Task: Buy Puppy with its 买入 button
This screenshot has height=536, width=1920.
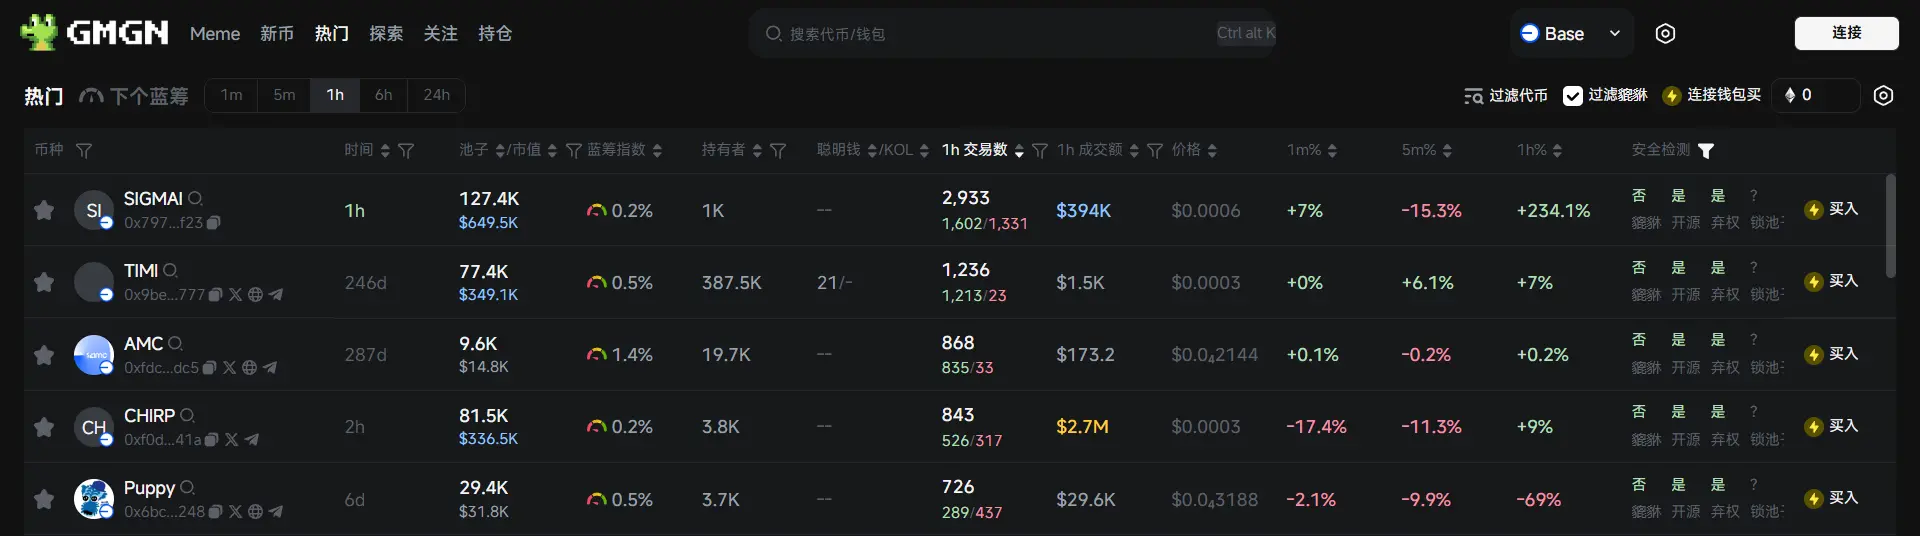Action: pos(1832,498)
